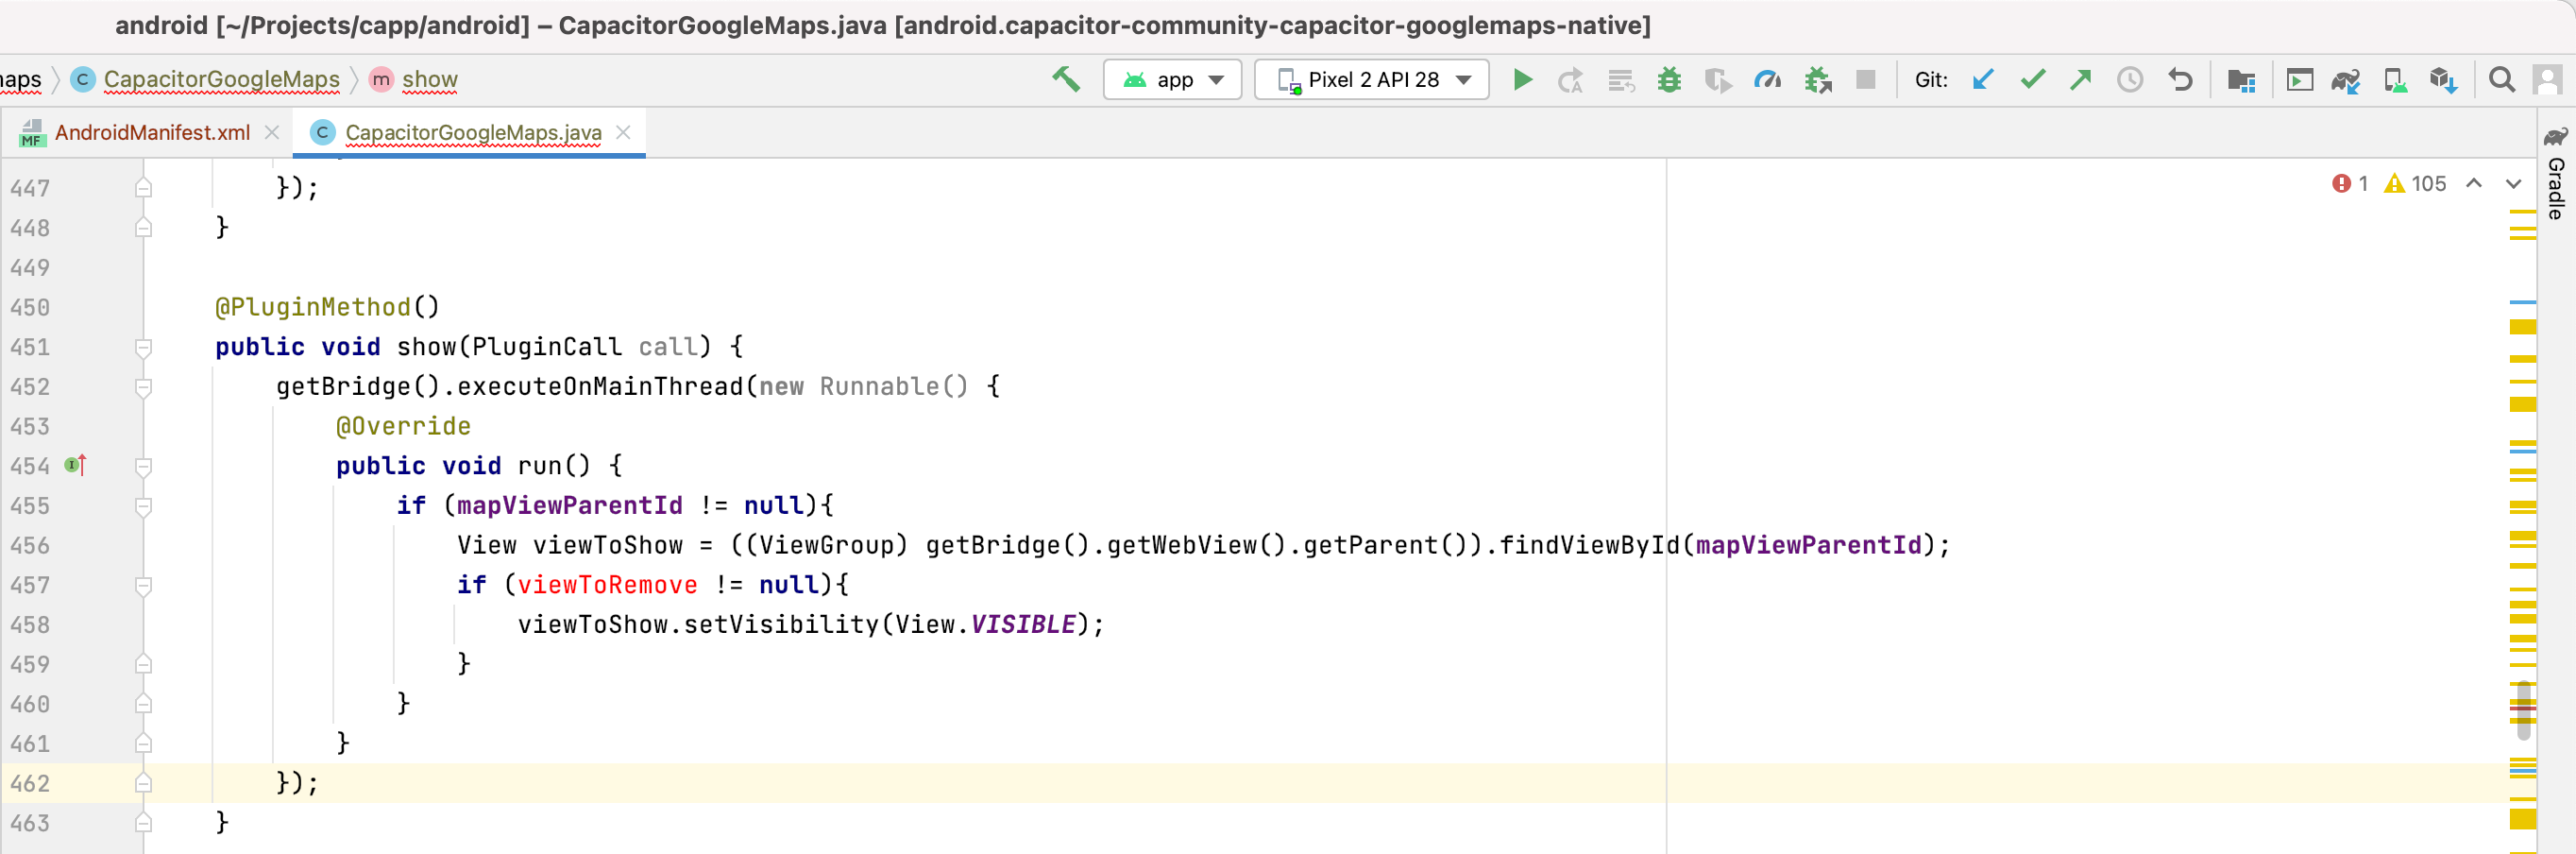Fold the Runnable block at line 452
The width and height of the screenshot is (2576, 854).
pos(143,387)
